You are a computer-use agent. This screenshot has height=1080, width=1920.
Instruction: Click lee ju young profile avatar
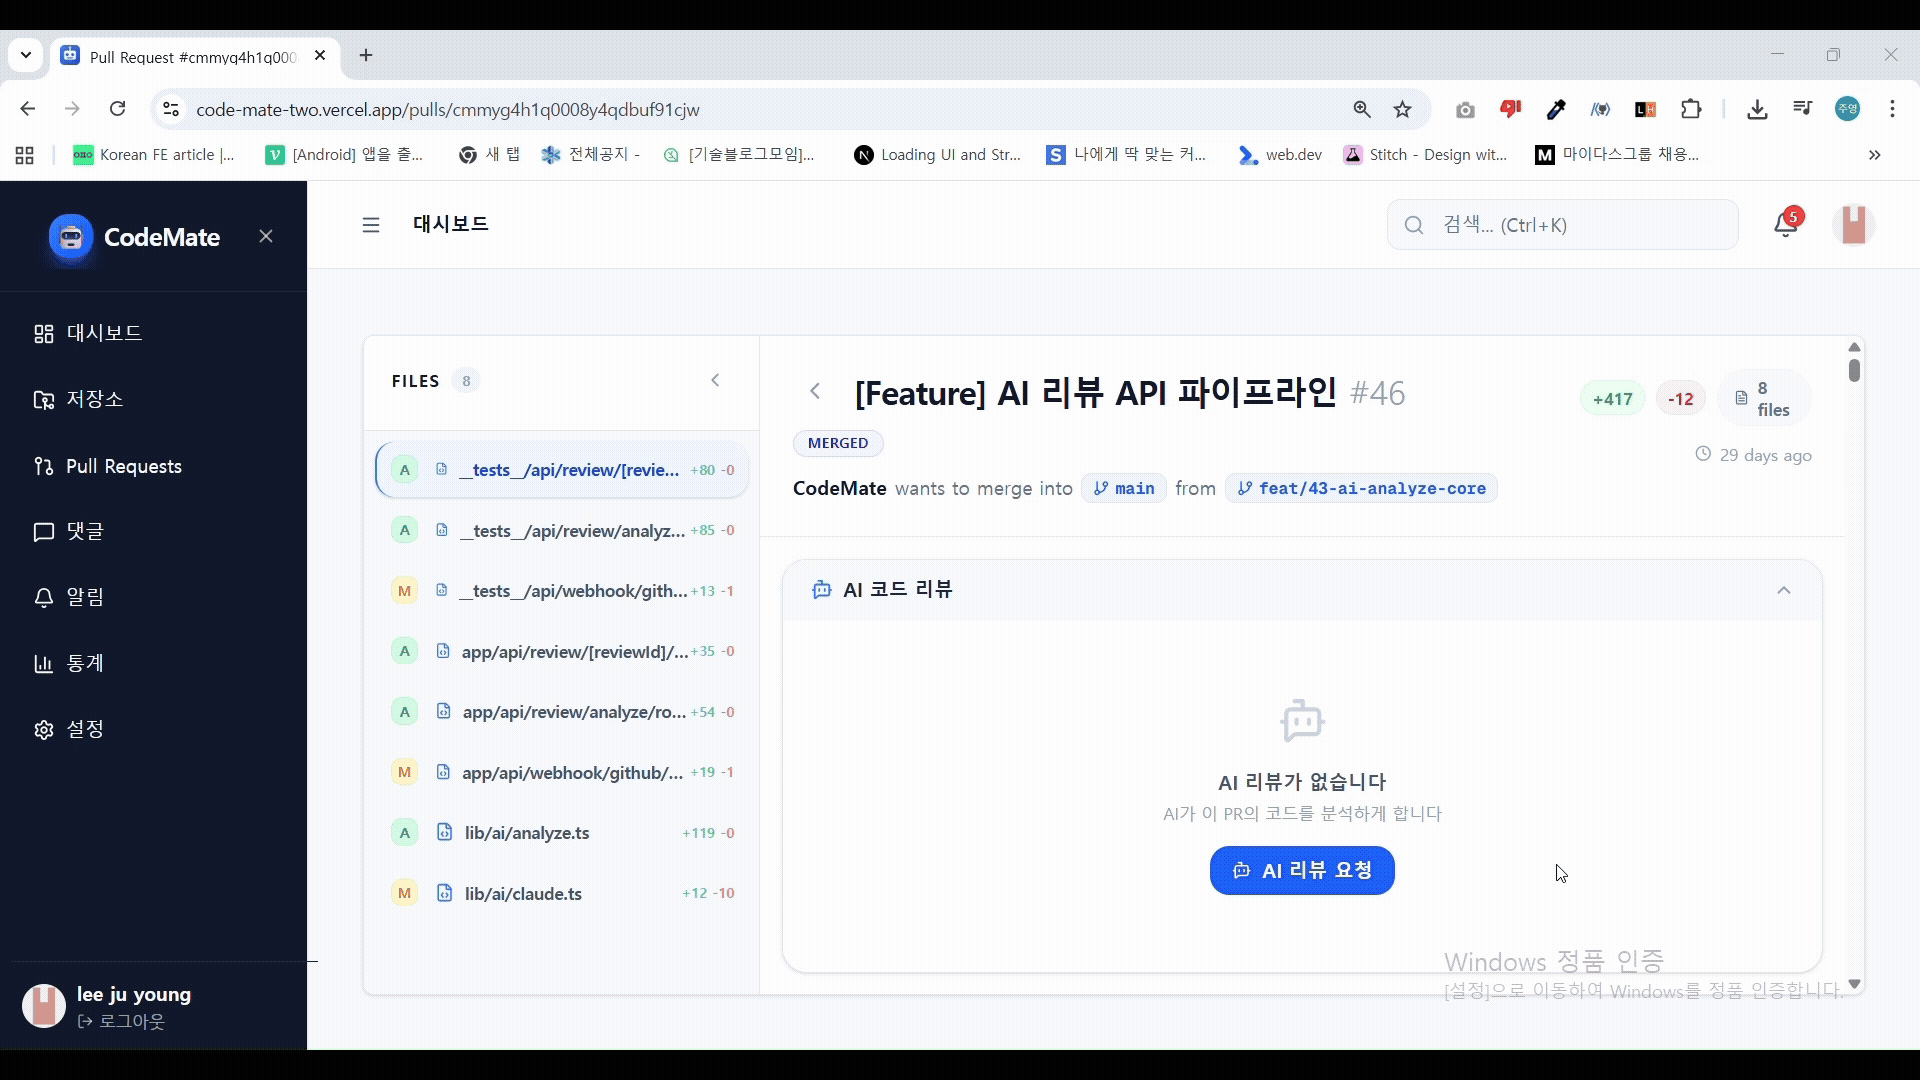[x=44, y=1006]
